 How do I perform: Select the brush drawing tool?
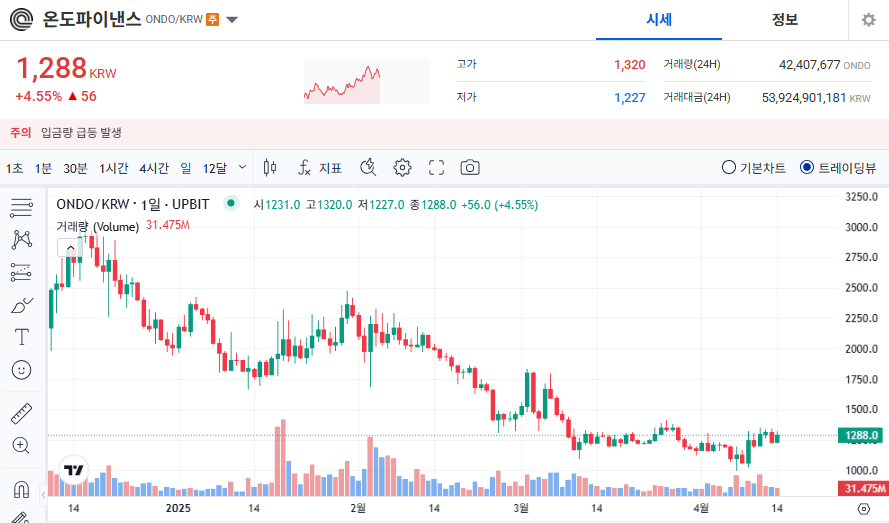(22, 305)
